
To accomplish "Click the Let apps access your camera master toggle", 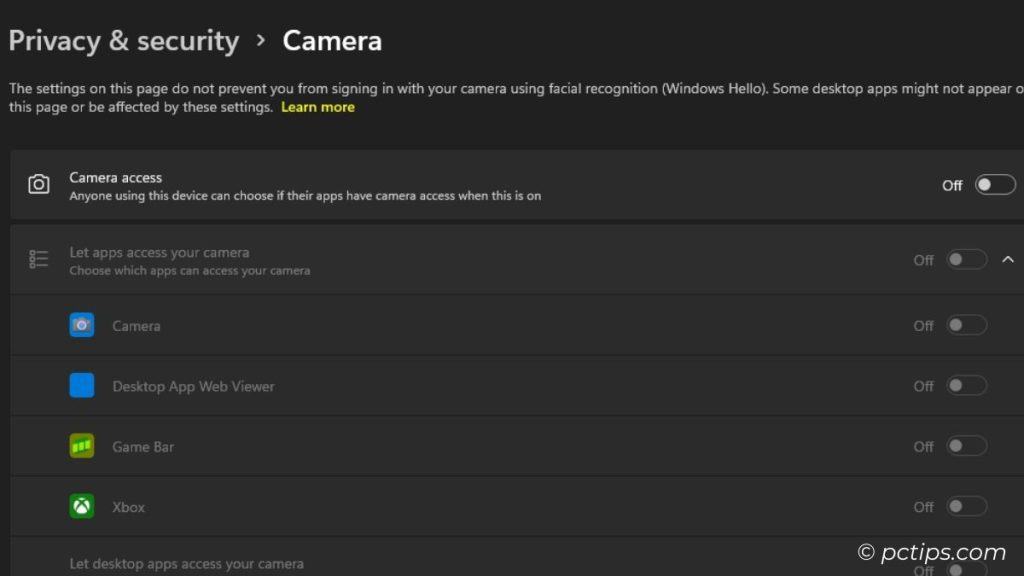I will pyautogui.click(x=966, y=258).
